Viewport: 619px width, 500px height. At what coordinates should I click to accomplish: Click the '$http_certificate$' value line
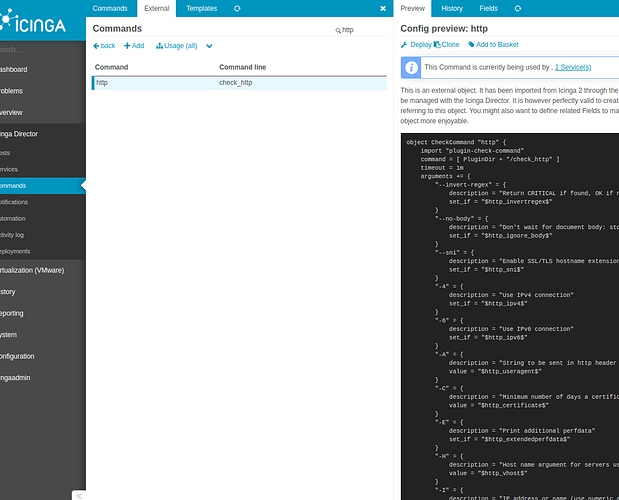point(499,405)
